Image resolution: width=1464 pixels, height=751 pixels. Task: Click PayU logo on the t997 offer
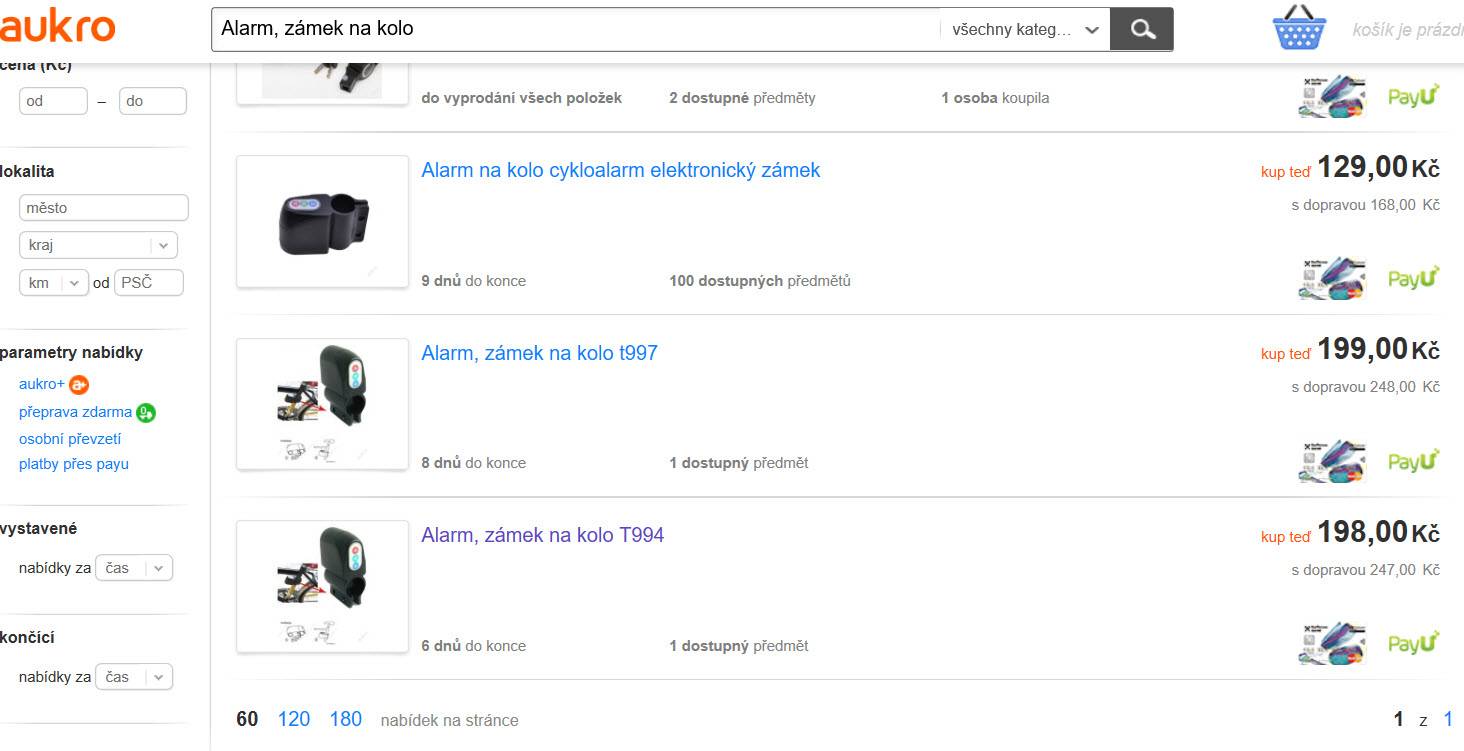[x=1413, y=462]
